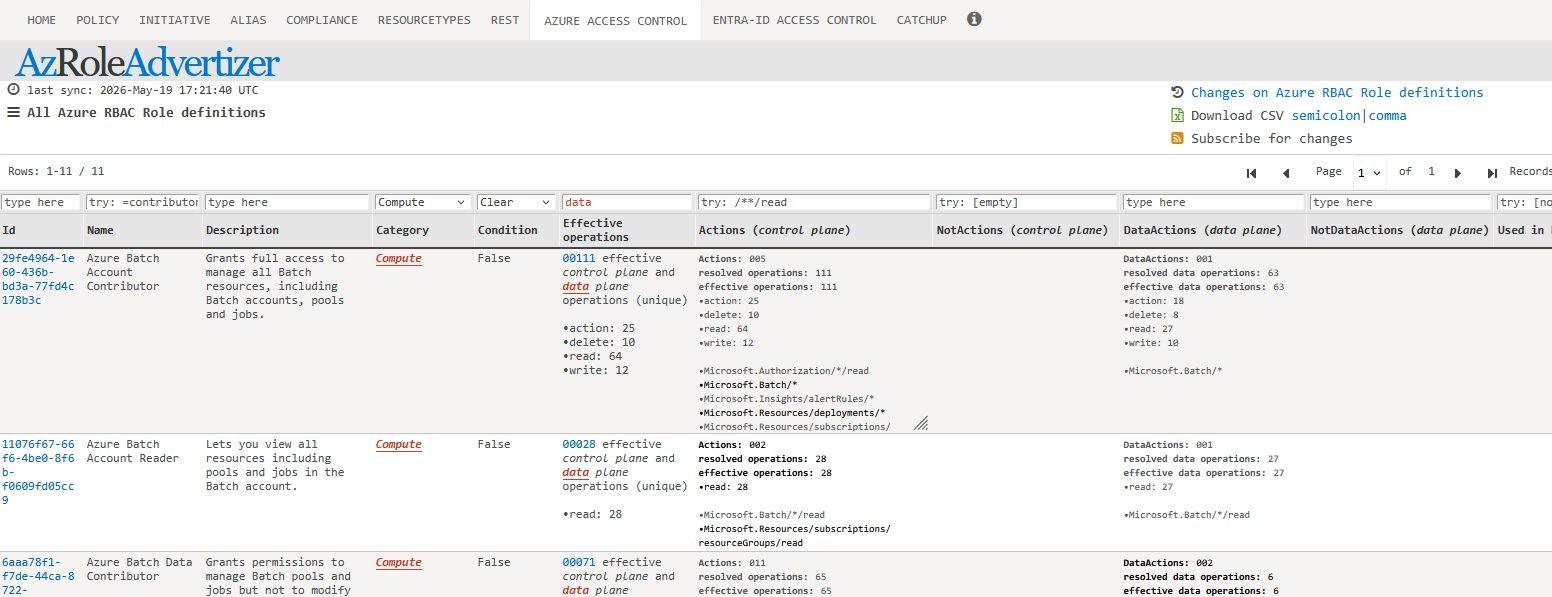Focus the NotDataActions filter input
This screenshot has width=1552, height=597.
1401,202
